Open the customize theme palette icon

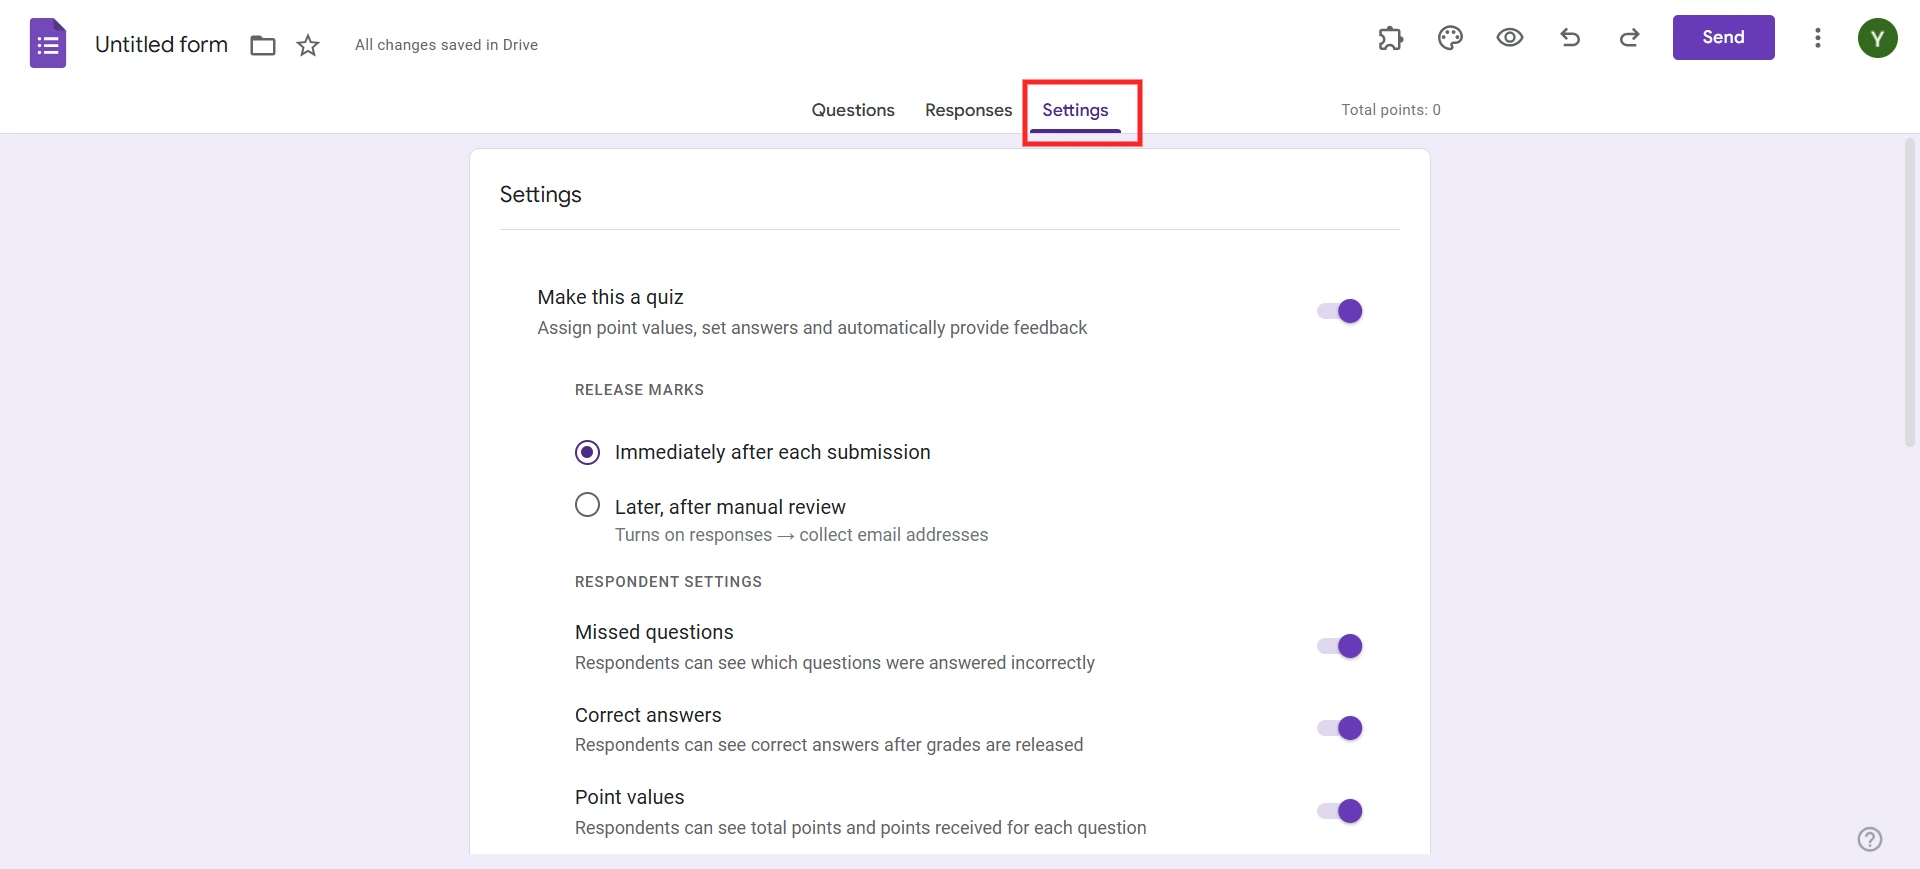pyautogui.click(x=1450, y=38)
